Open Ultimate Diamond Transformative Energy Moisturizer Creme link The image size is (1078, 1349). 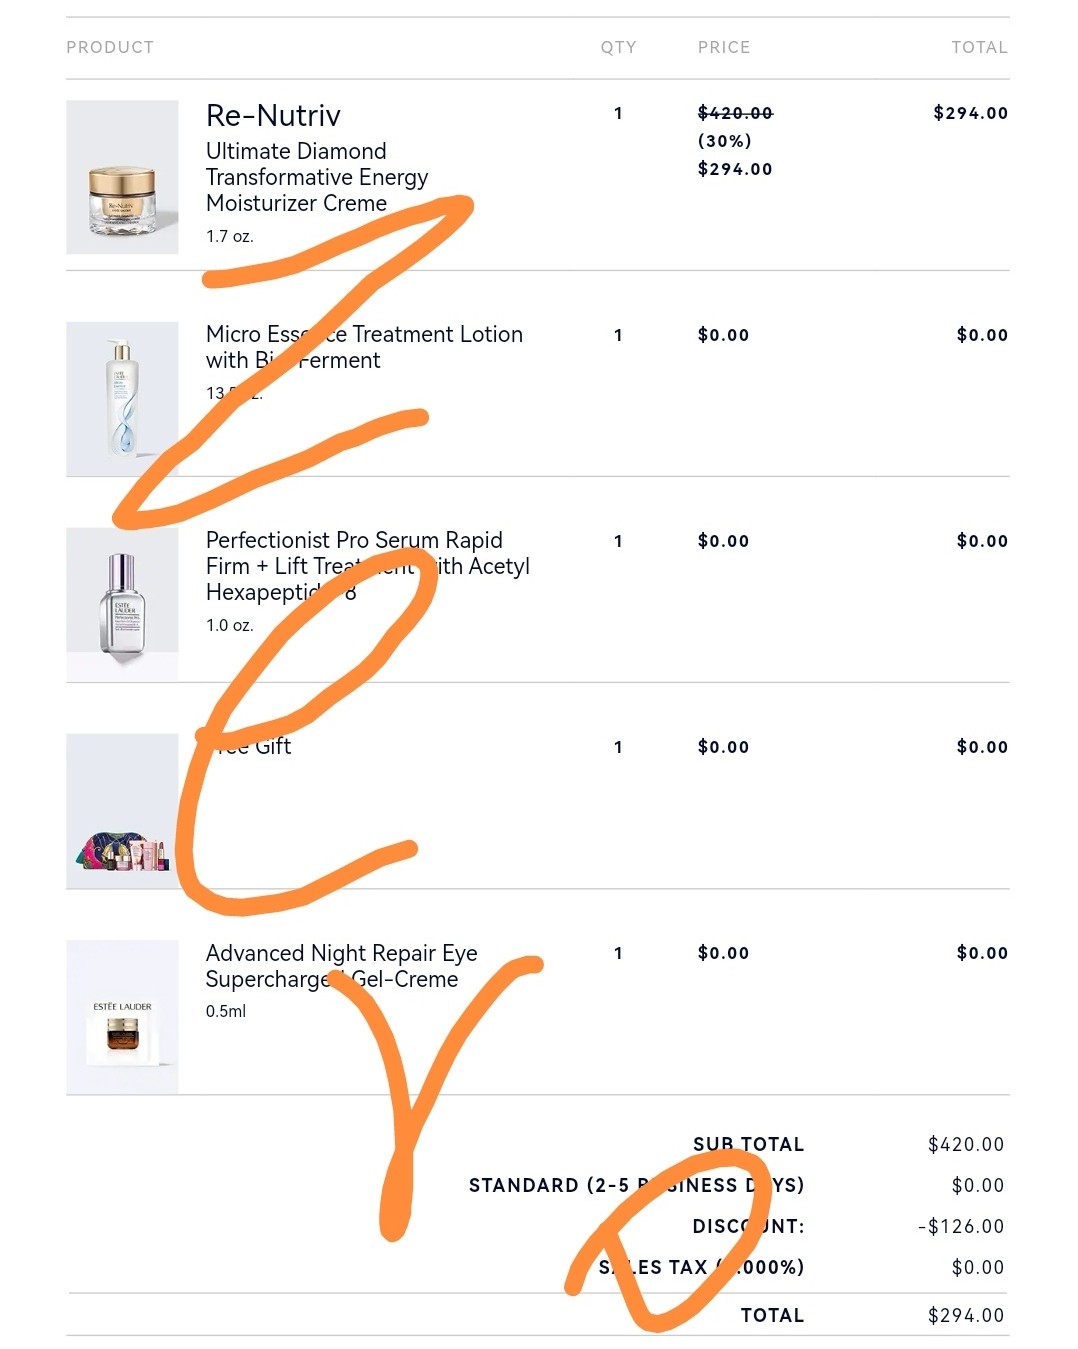[316, 177]
